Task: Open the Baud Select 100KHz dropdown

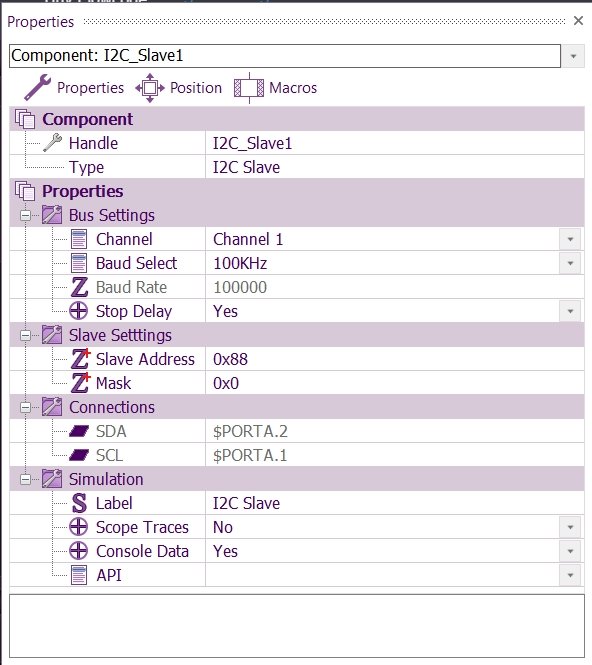Action: [x=570, y=263]
